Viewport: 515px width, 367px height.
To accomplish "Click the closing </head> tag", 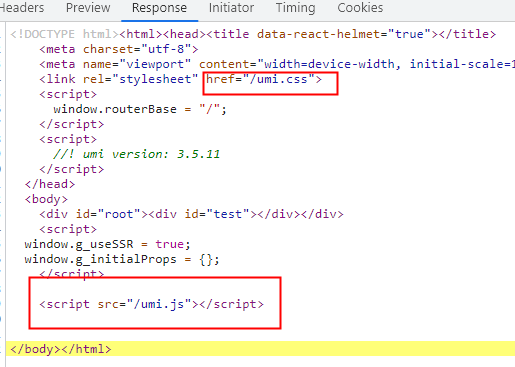I will (x=50, y=184).
